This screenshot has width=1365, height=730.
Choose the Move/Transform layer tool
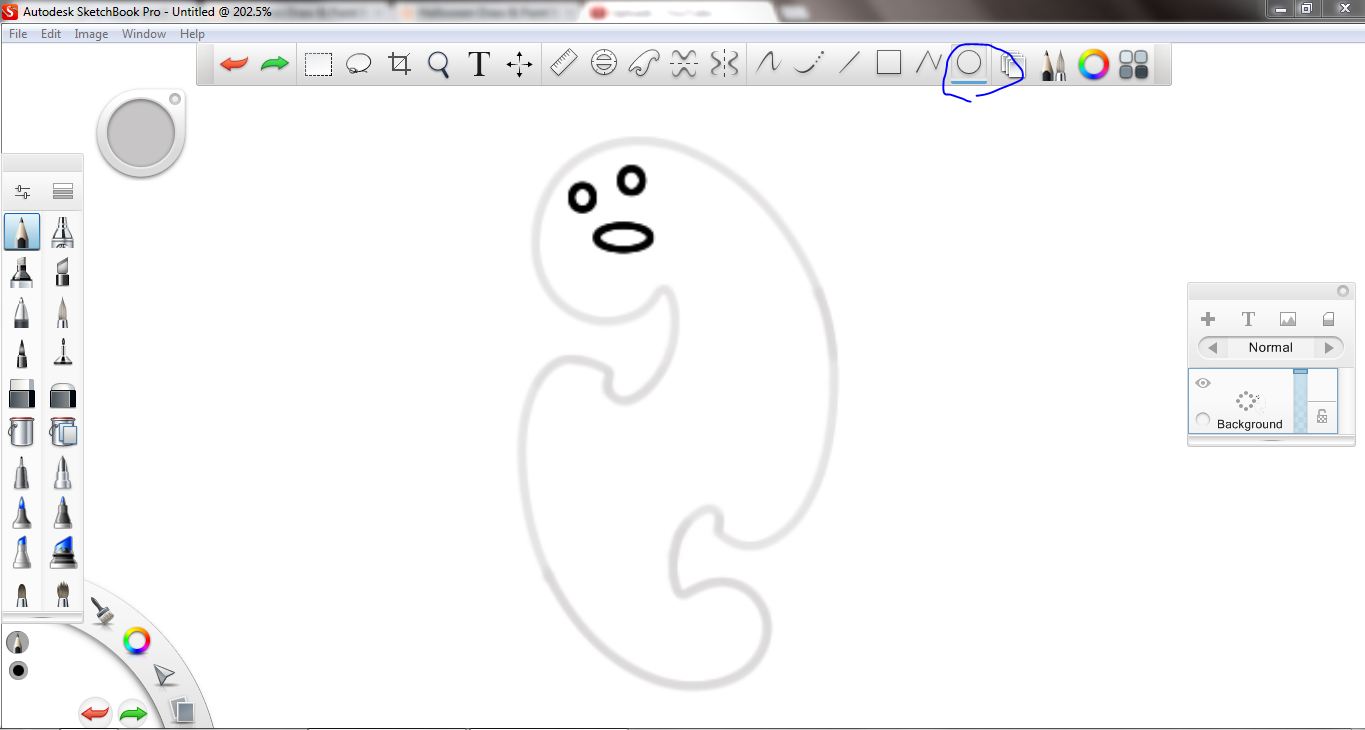click(519, 65)
